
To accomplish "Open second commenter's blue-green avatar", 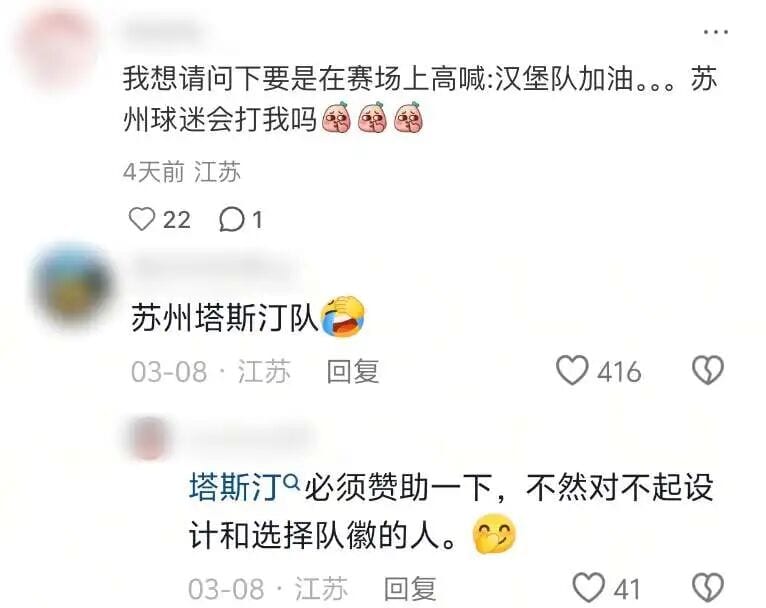I will (73, 286).
